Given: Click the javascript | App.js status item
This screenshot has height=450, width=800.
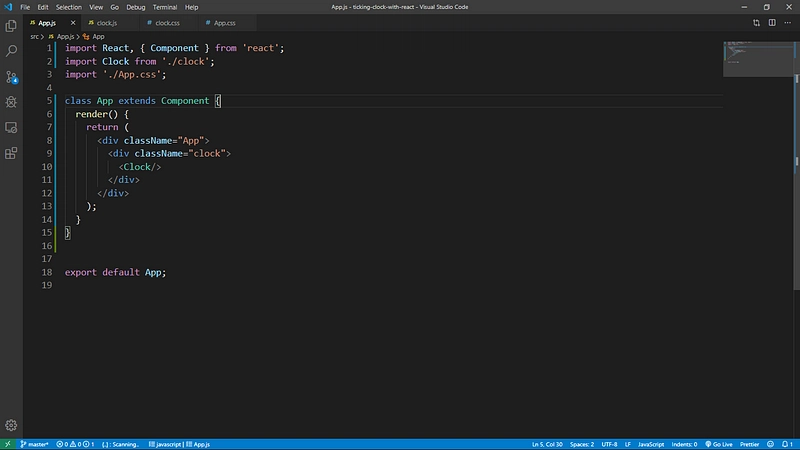Looking at the screenshot, I should (179, 444).
